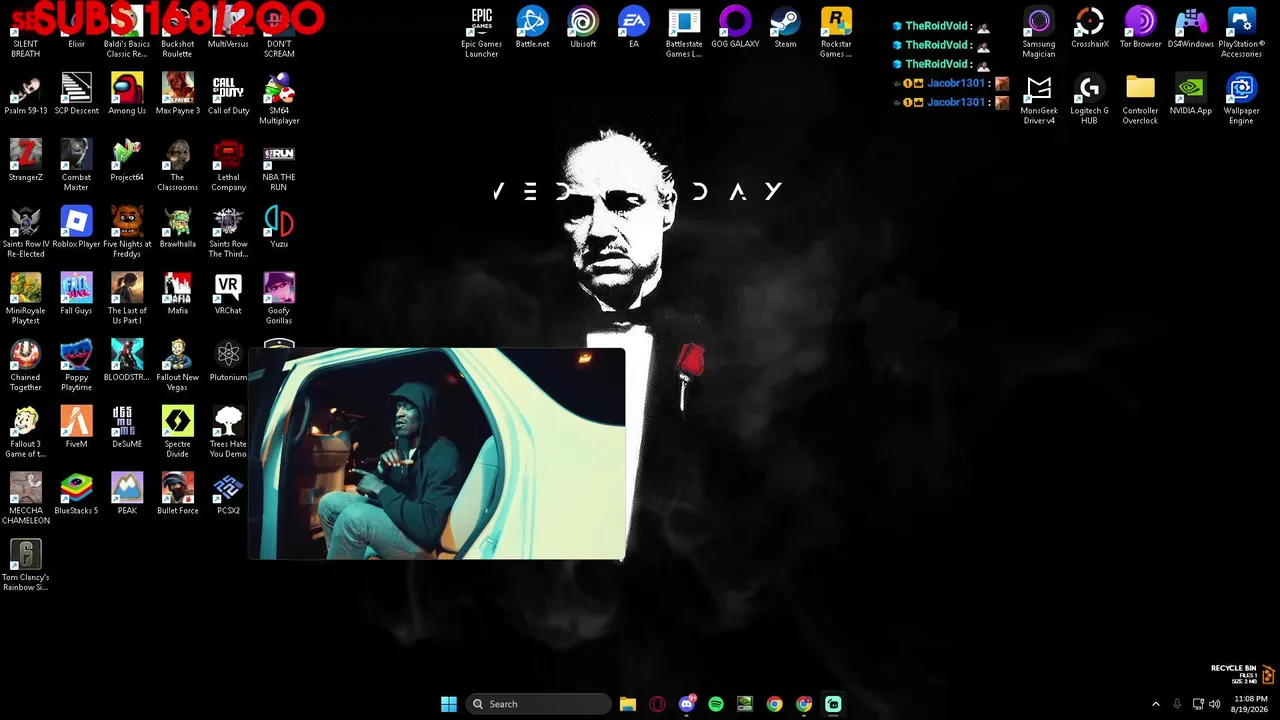
Task: Select the CrosshairX desktop icon
Action: point(1090,28)
